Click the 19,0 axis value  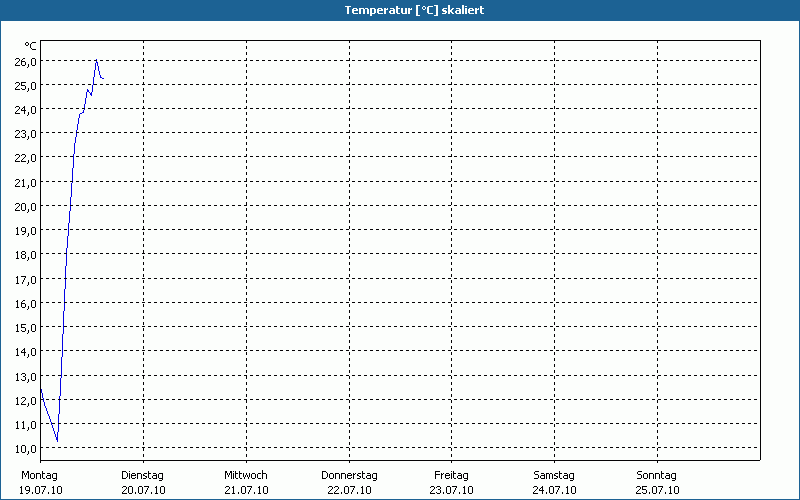tap(26, 231)
